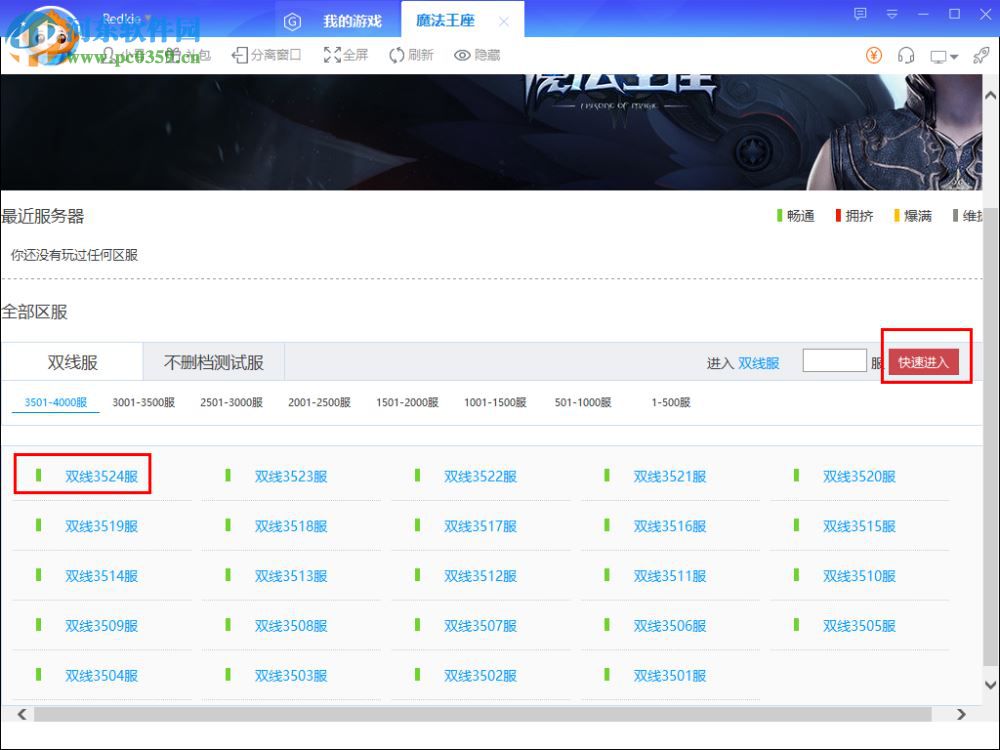Select the 1001-1500服 range
Viewport: 1000px width, 750px height.
pos(496,402)
